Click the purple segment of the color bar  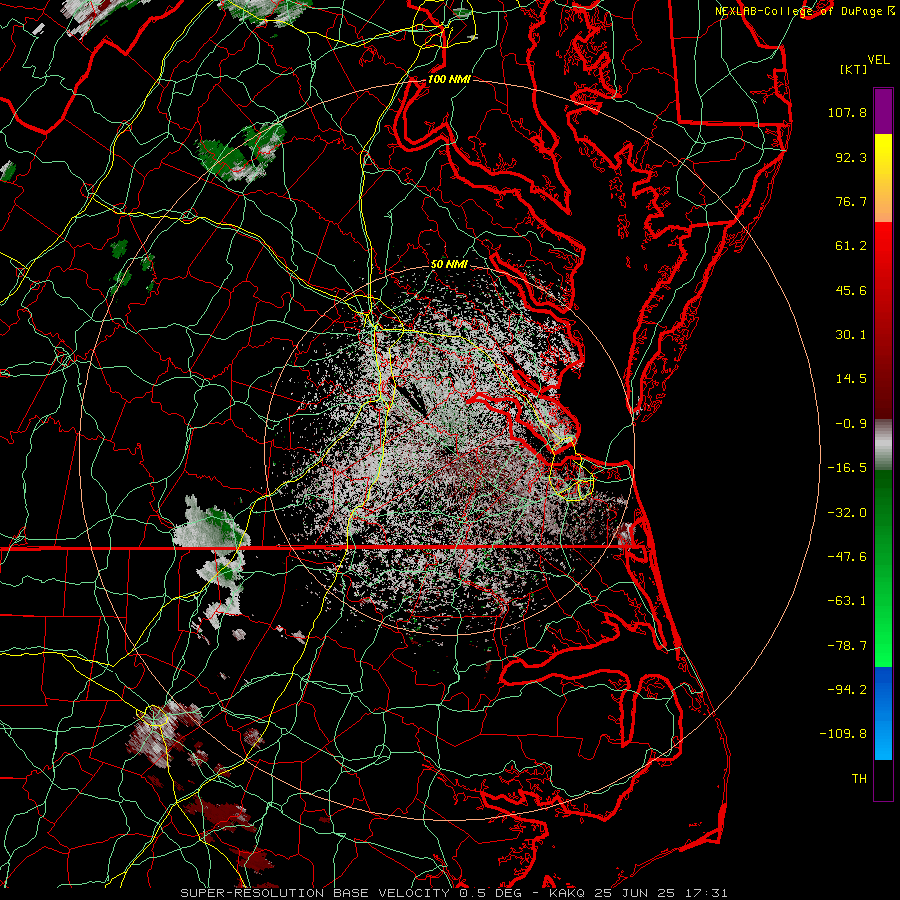tap(883, 111)
